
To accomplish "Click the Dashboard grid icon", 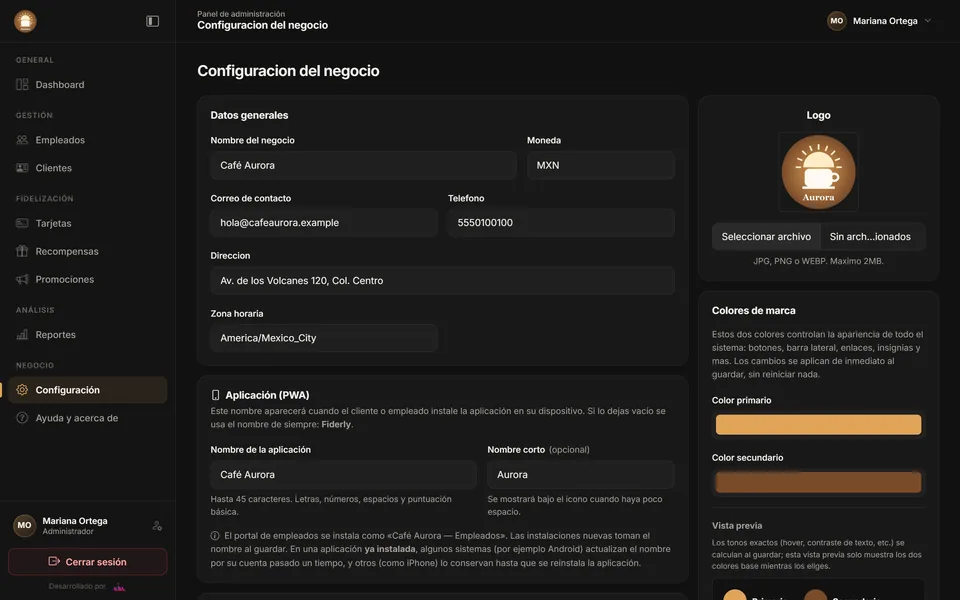I will pos(22,84).
